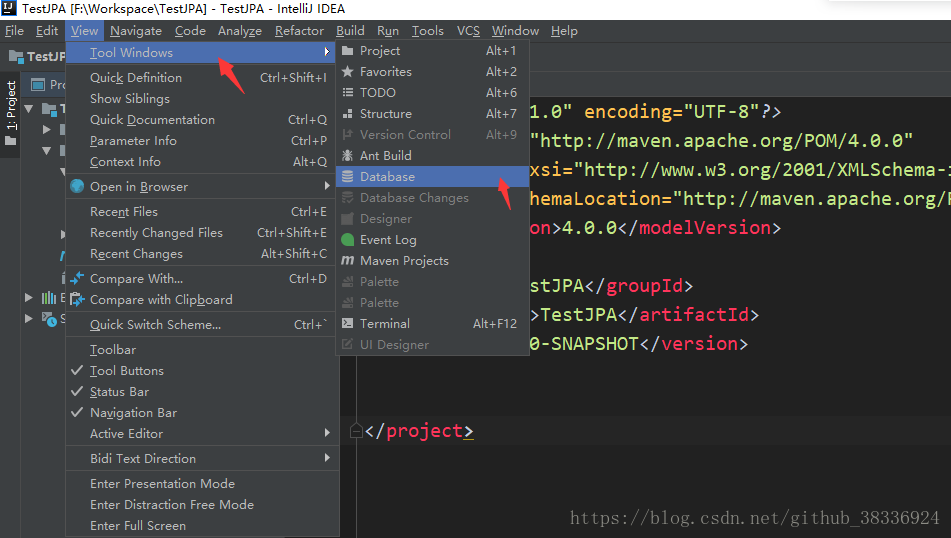Click the Ant Build bug icon

click(348, 155)
